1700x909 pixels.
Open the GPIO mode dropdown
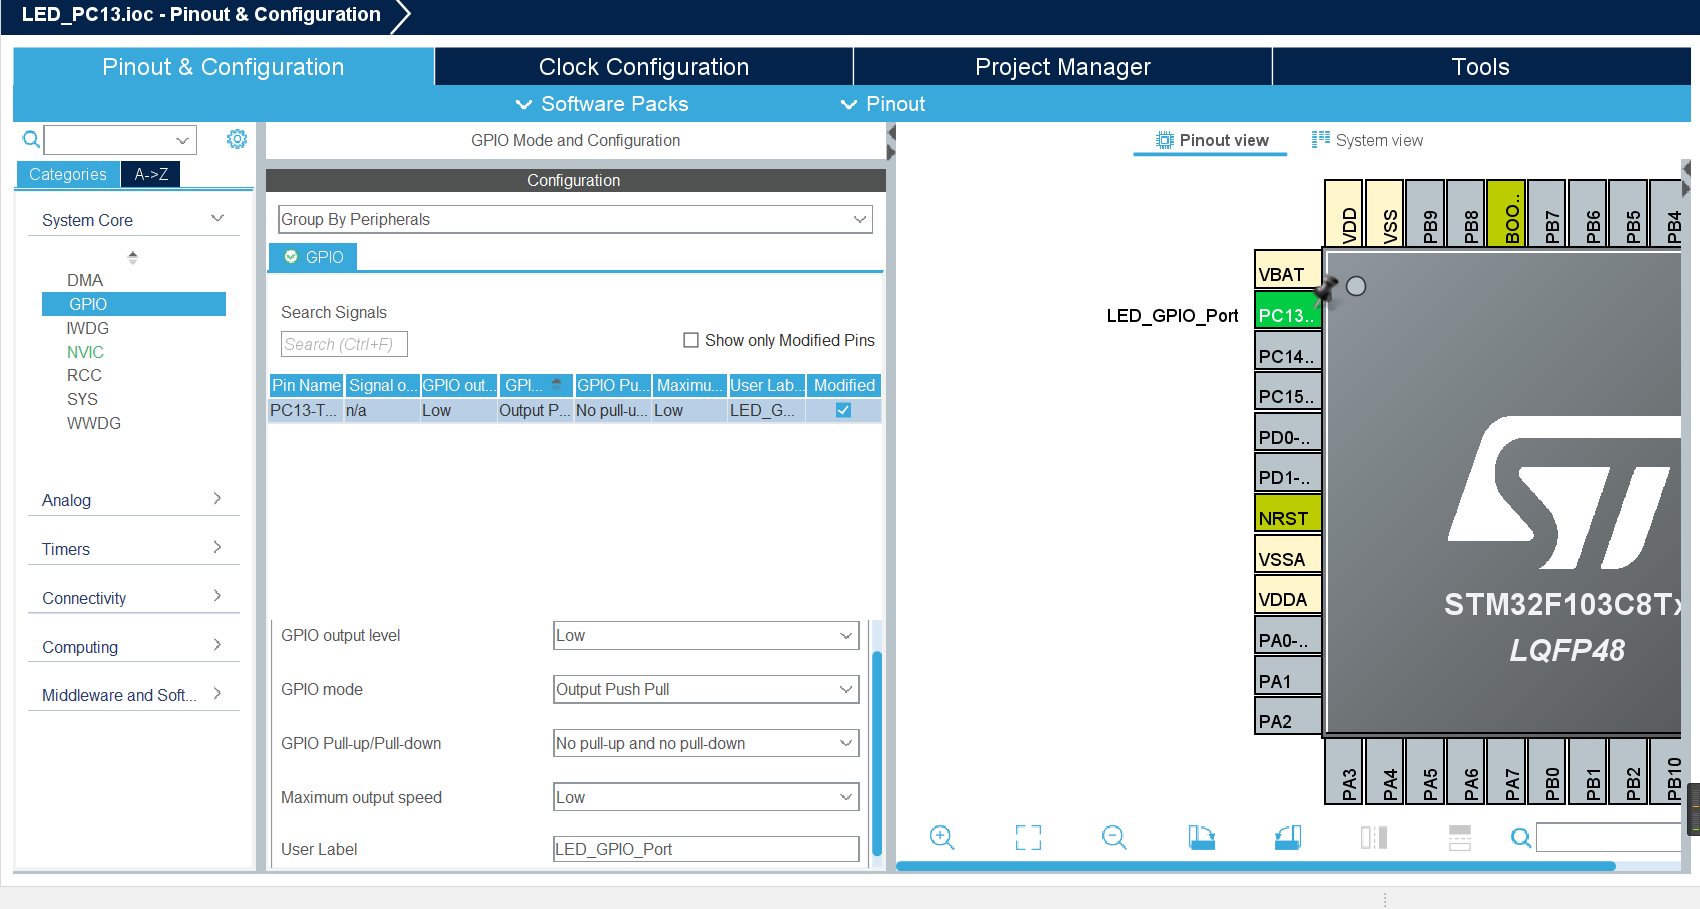point(706,689)
